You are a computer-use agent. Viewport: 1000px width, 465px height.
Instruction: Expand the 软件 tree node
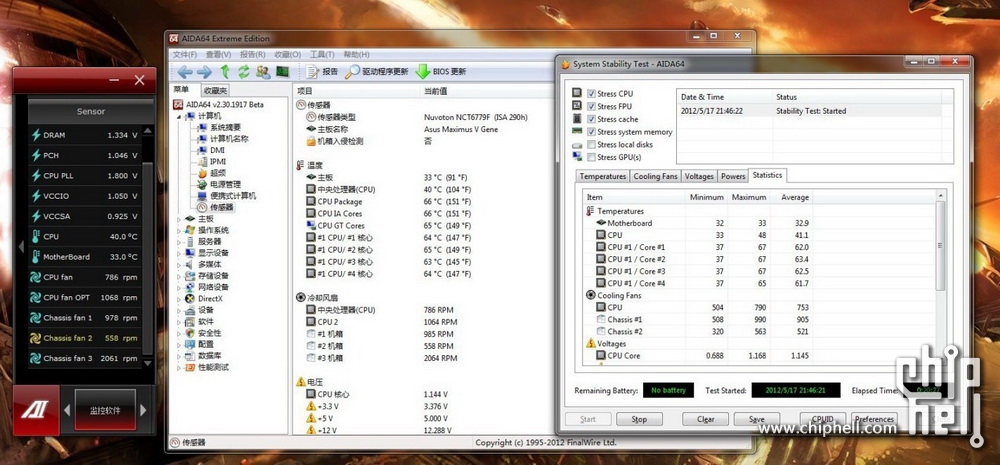[179, 321]
